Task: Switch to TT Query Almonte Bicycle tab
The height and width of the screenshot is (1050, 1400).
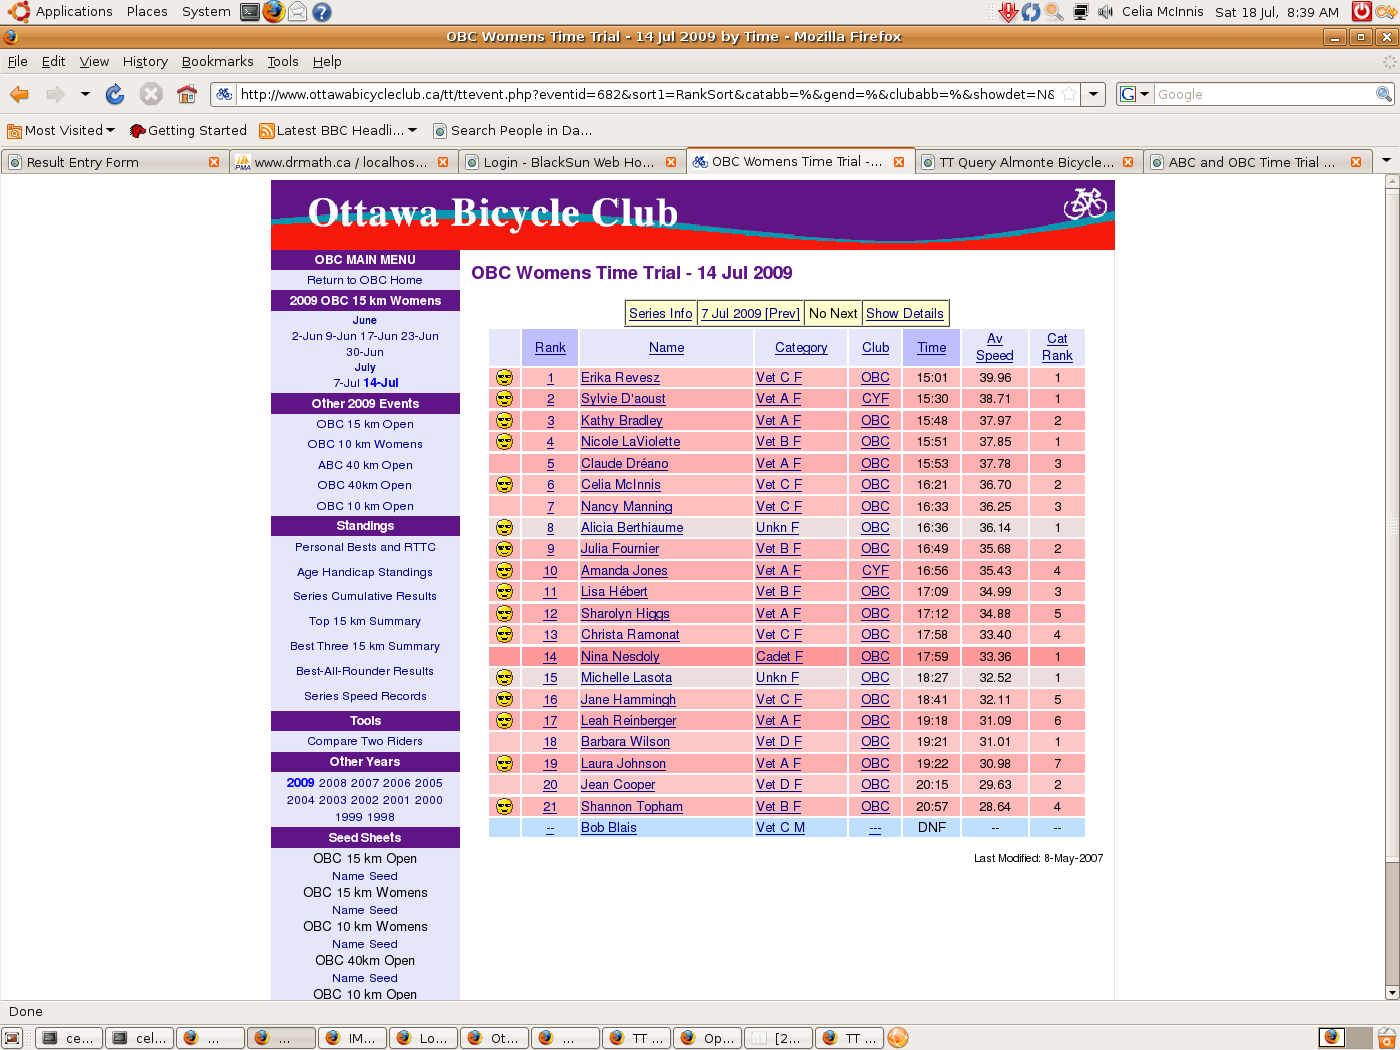Action: point(1025,162)
